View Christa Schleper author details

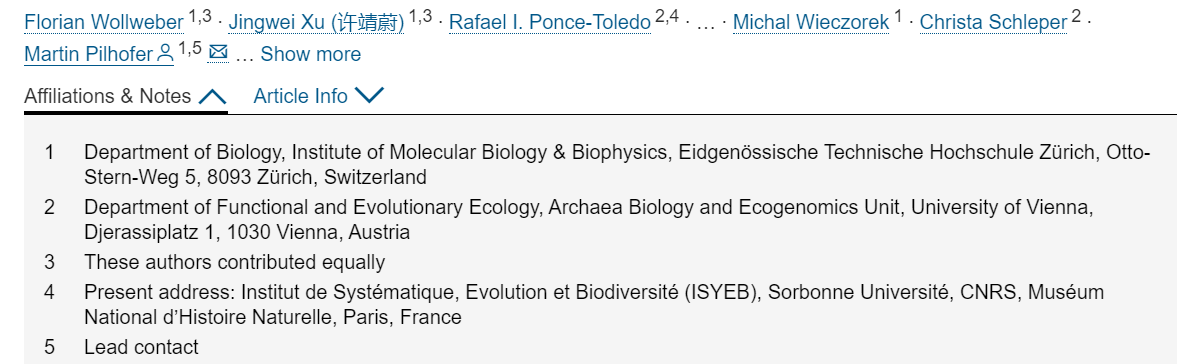(x=993, y=23)
